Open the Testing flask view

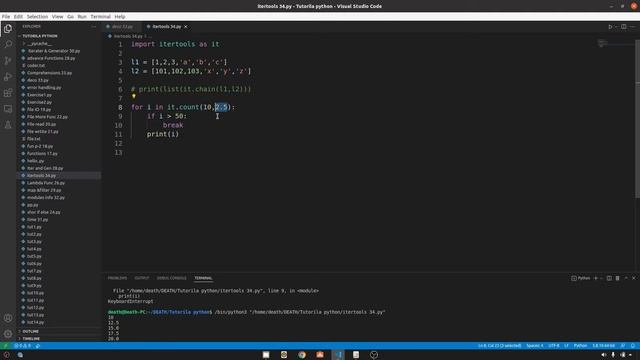click(8, 125)
